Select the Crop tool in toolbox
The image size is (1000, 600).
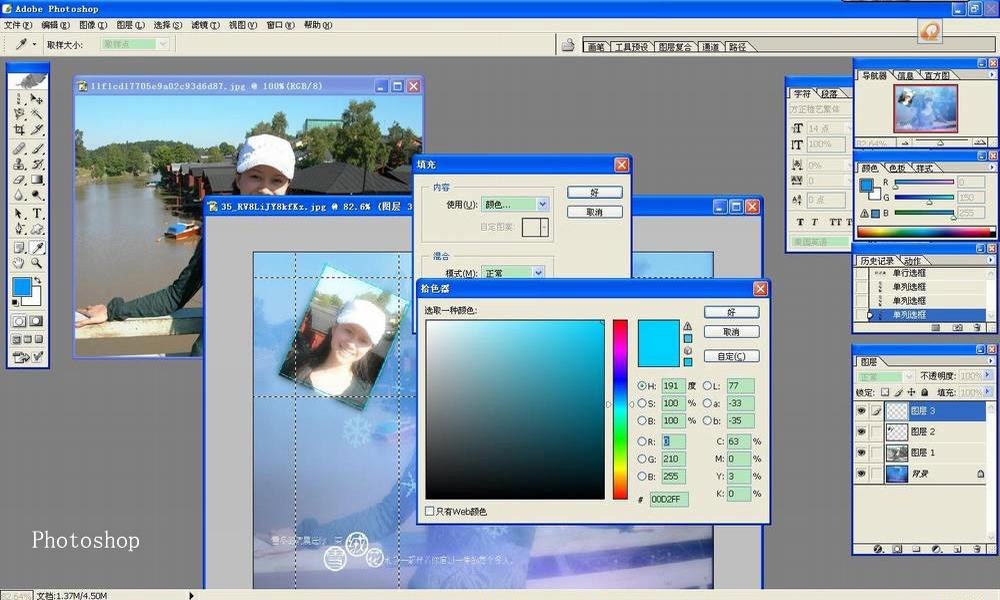point(20,130)
